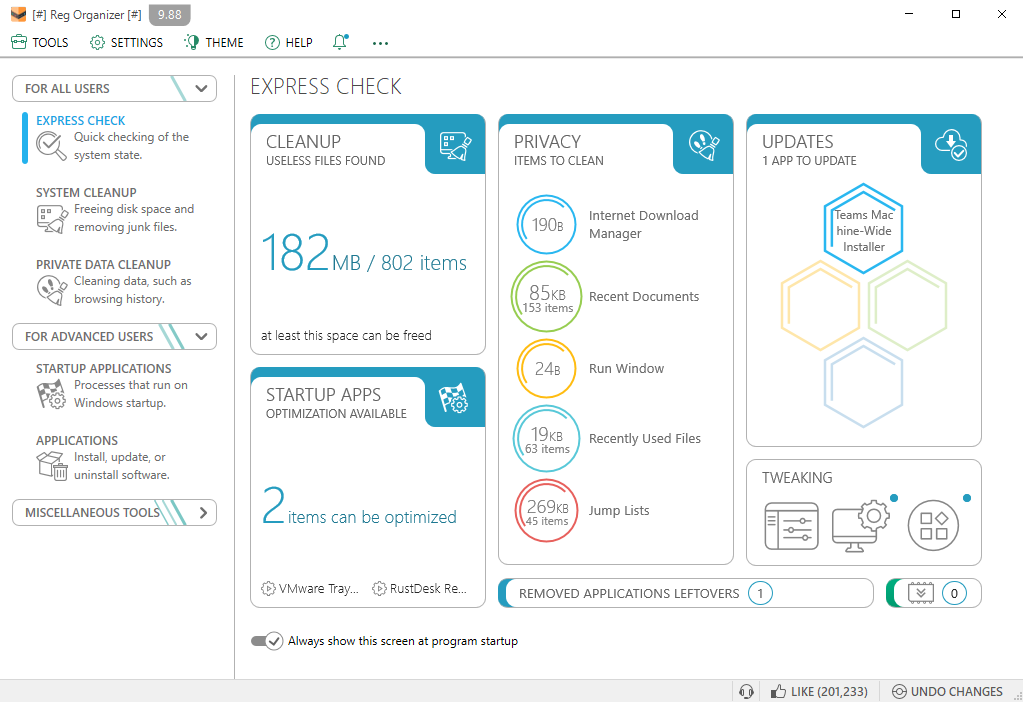
Task: Open the HELP menu
Action: (x=288, y=42)
